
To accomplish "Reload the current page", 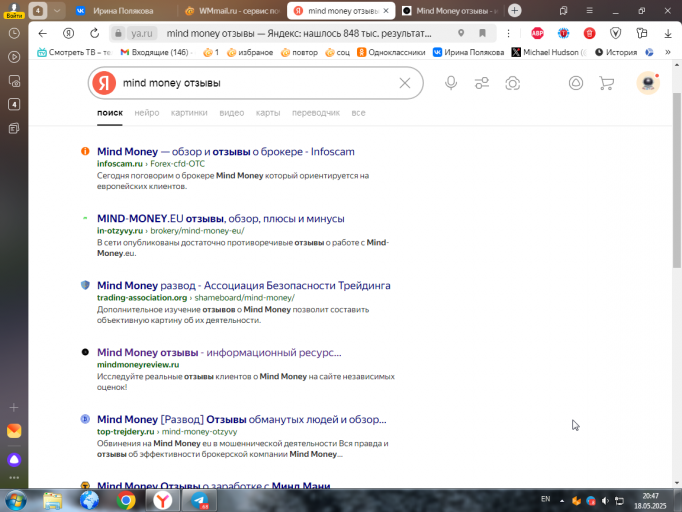I will click(x=94, y=33).
